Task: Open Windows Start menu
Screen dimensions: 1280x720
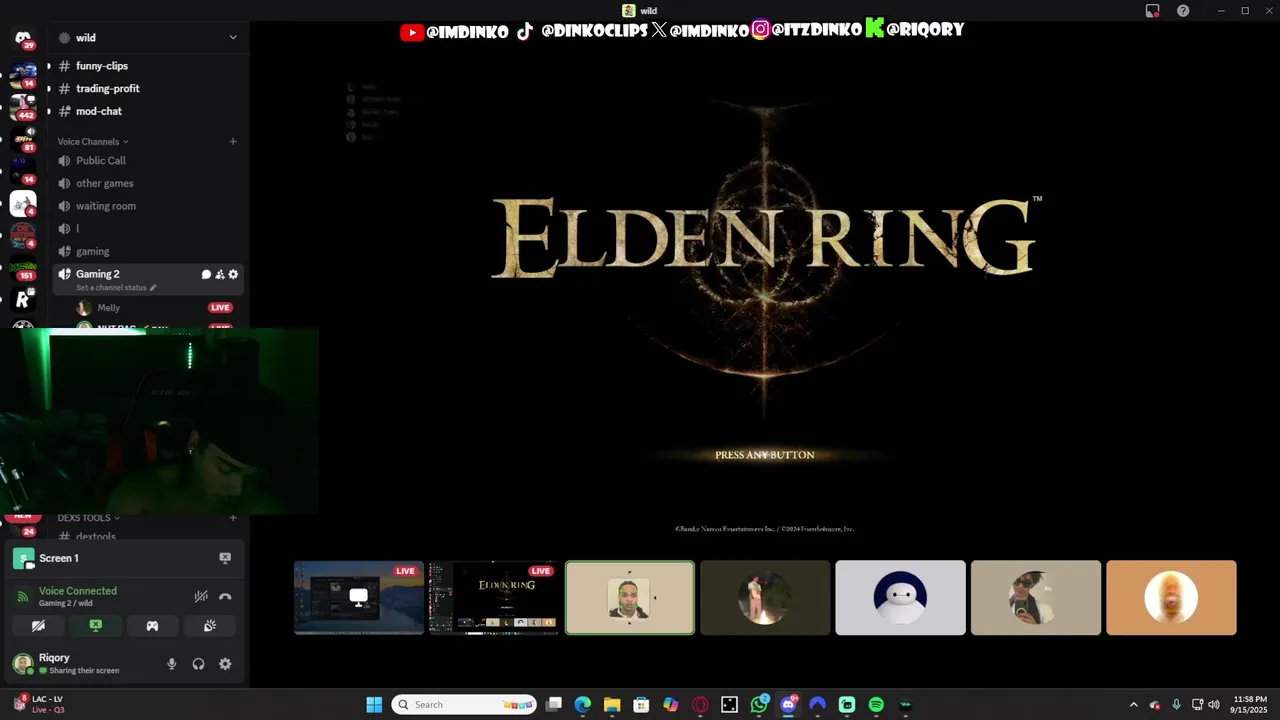Action: pyautogui.click(x=374, y=705)
